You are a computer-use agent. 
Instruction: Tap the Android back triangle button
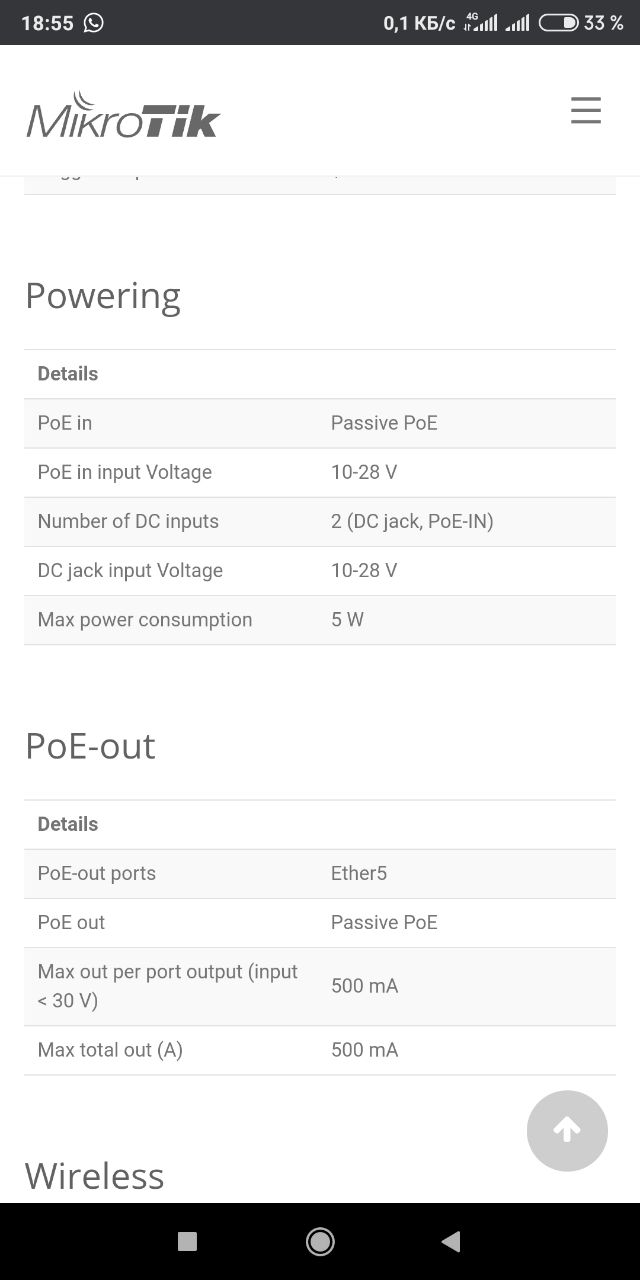point(451,1241)
